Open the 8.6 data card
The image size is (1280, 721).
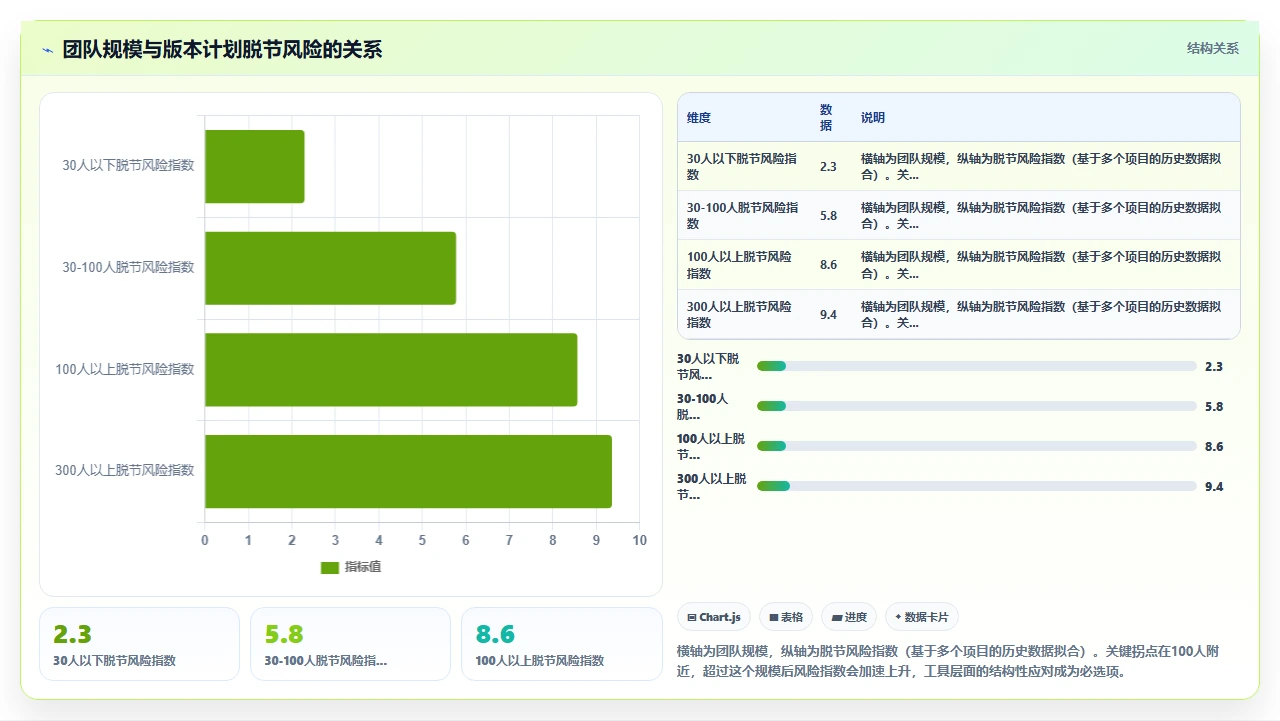pyautogui.click(x=561, y=644)
